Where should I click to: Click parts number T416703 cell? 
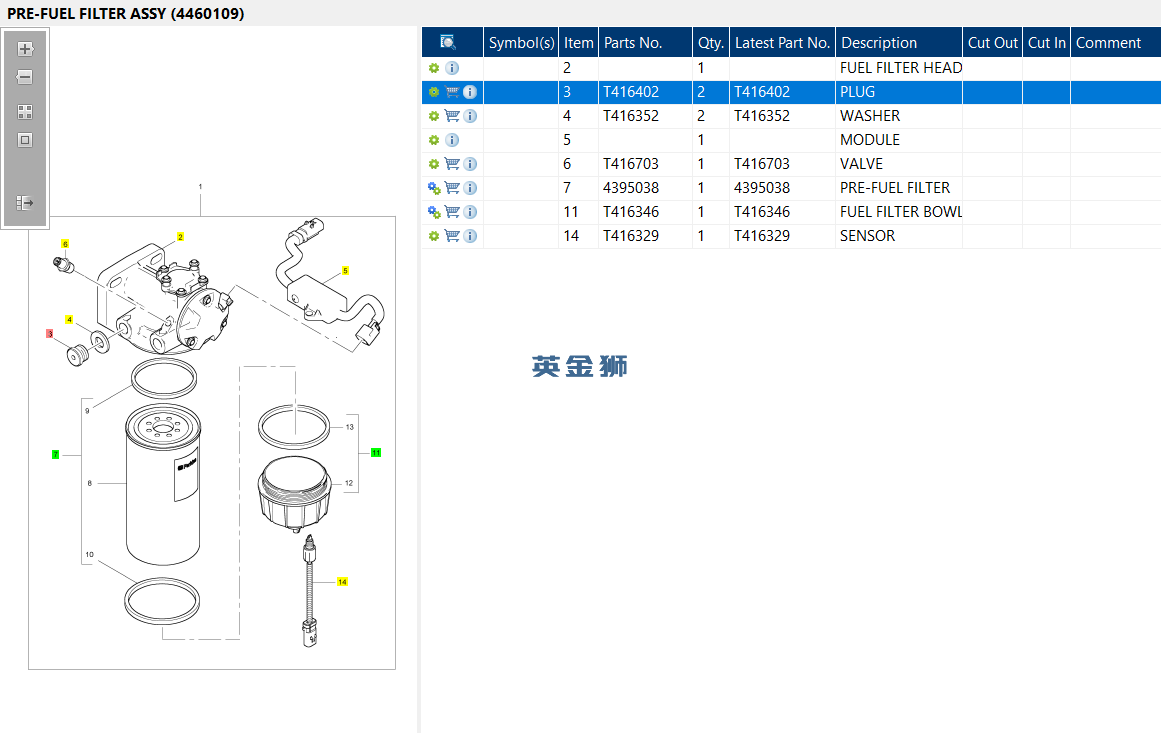(x=645, y=164)
